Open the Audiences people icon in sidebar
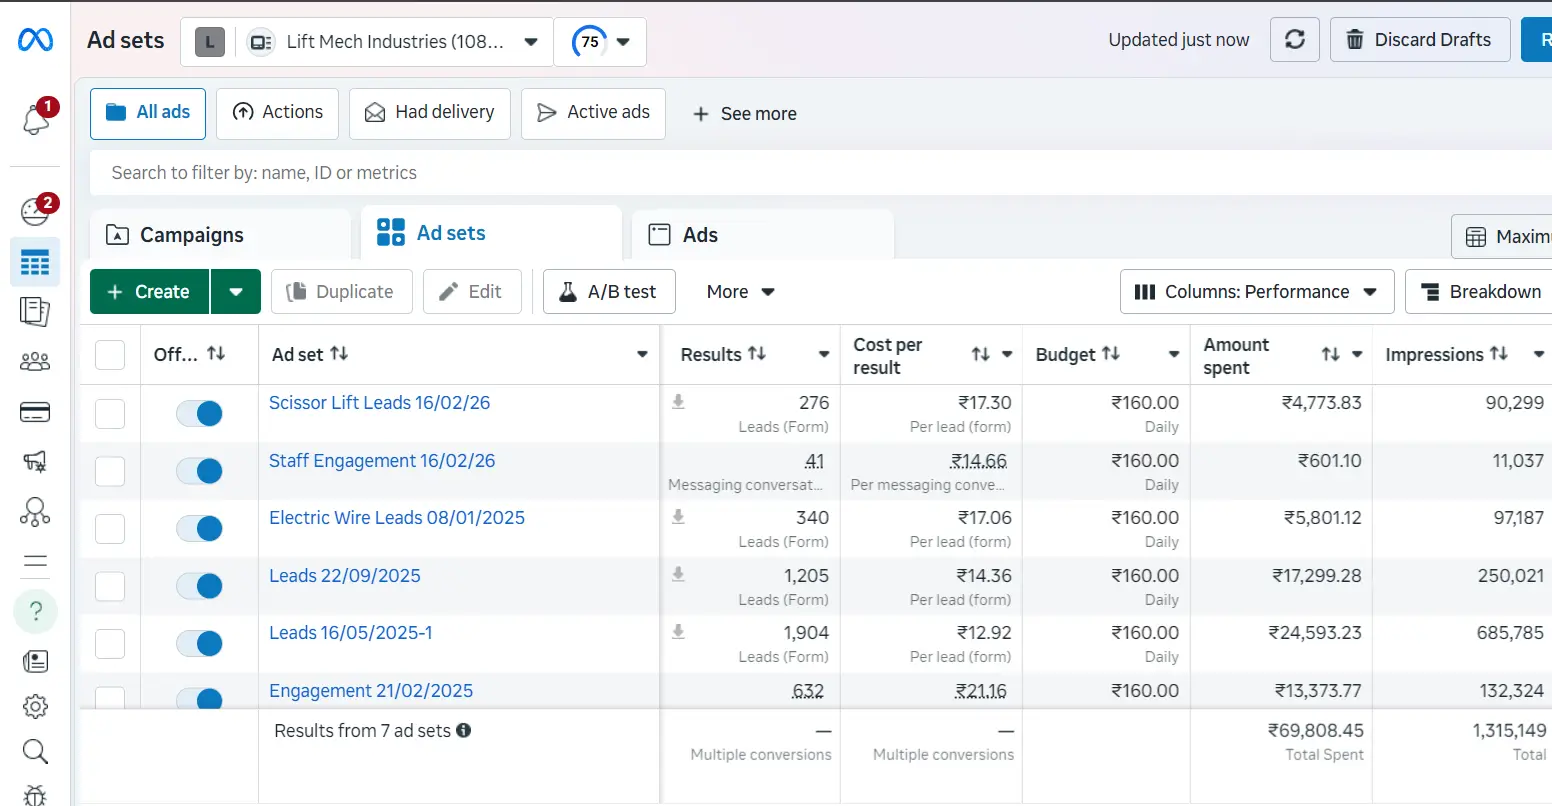Viewport: 1552px width, 806px height. tap(35, 361)
